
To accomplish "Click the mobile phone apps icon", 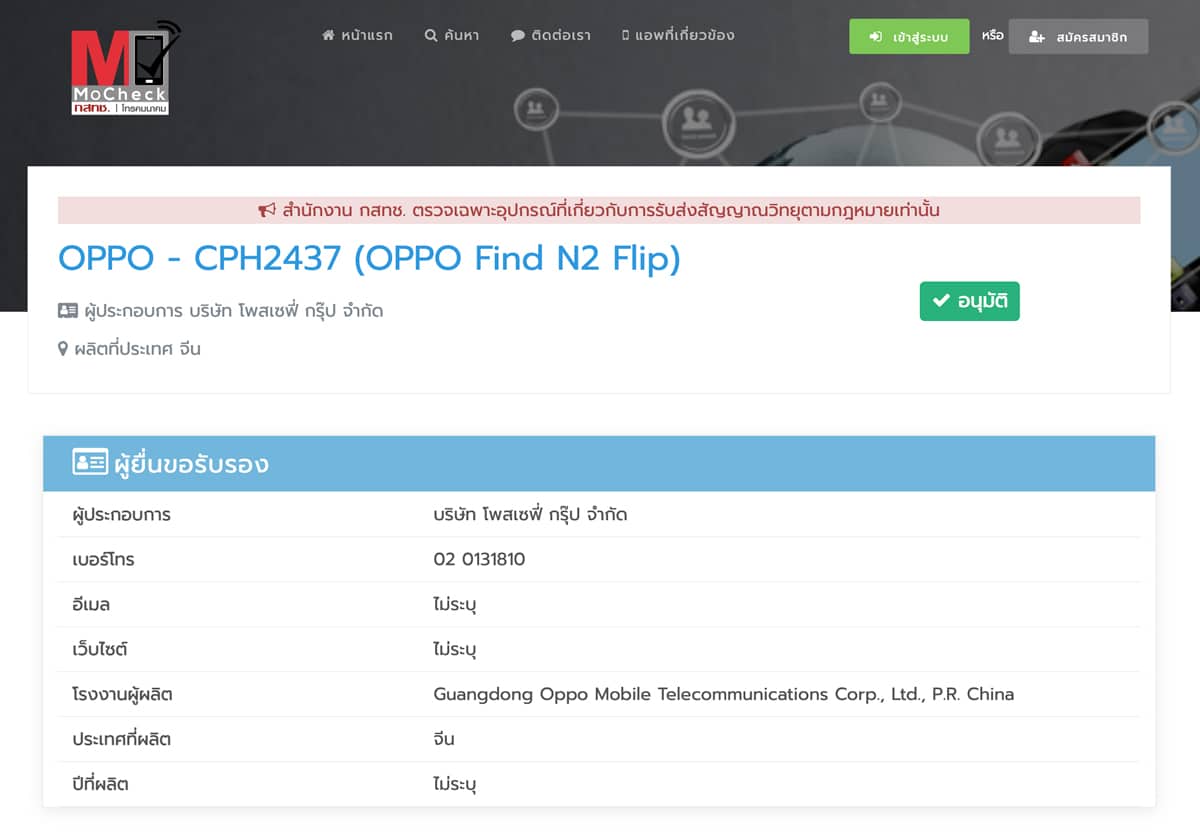I will (x=626, y=36).
